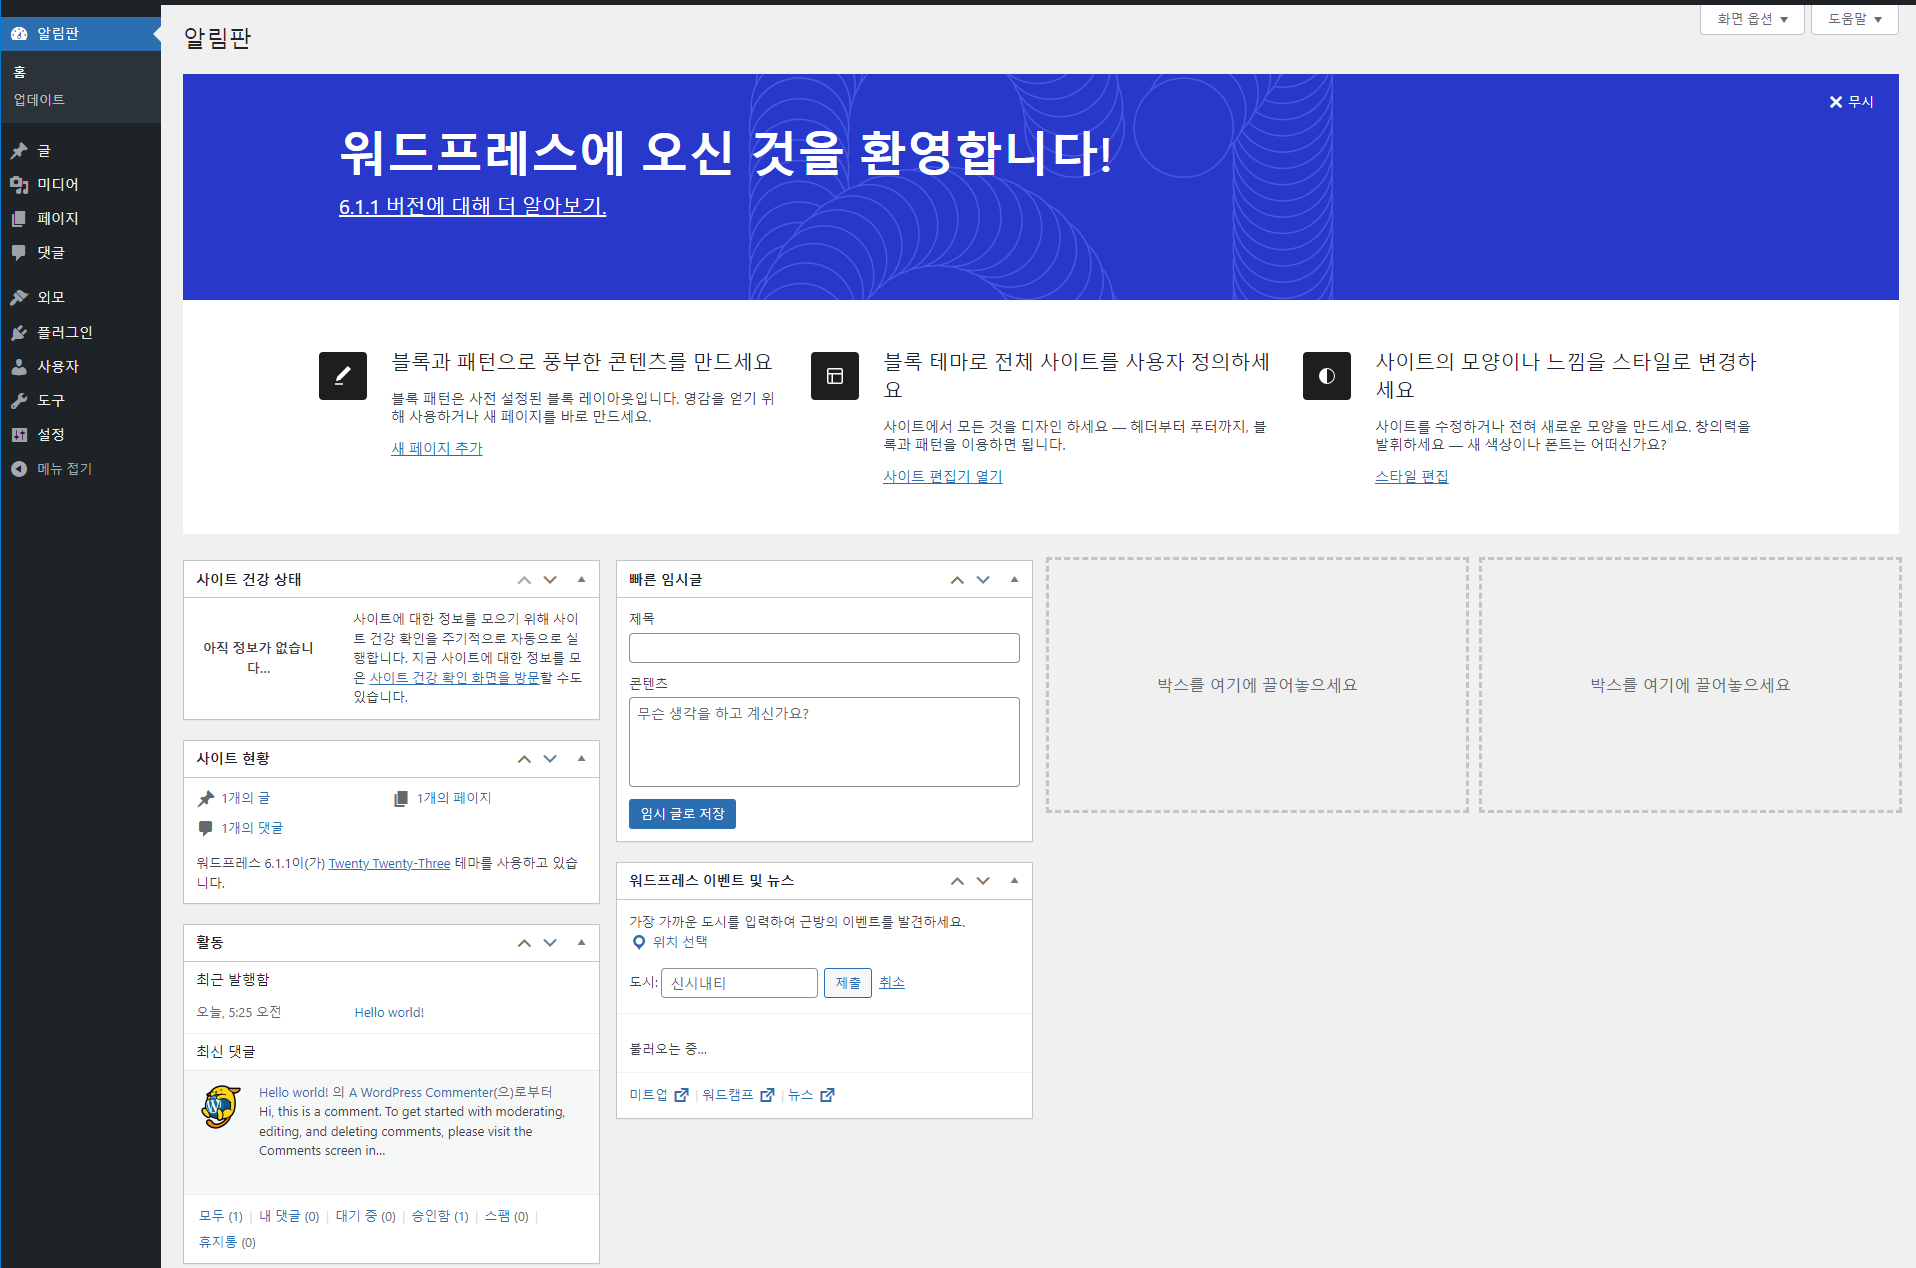Collapse 워드프레스 이벤트 및 뉴스 panel
This screenshot has width=1916, height=1268.
1014,881
